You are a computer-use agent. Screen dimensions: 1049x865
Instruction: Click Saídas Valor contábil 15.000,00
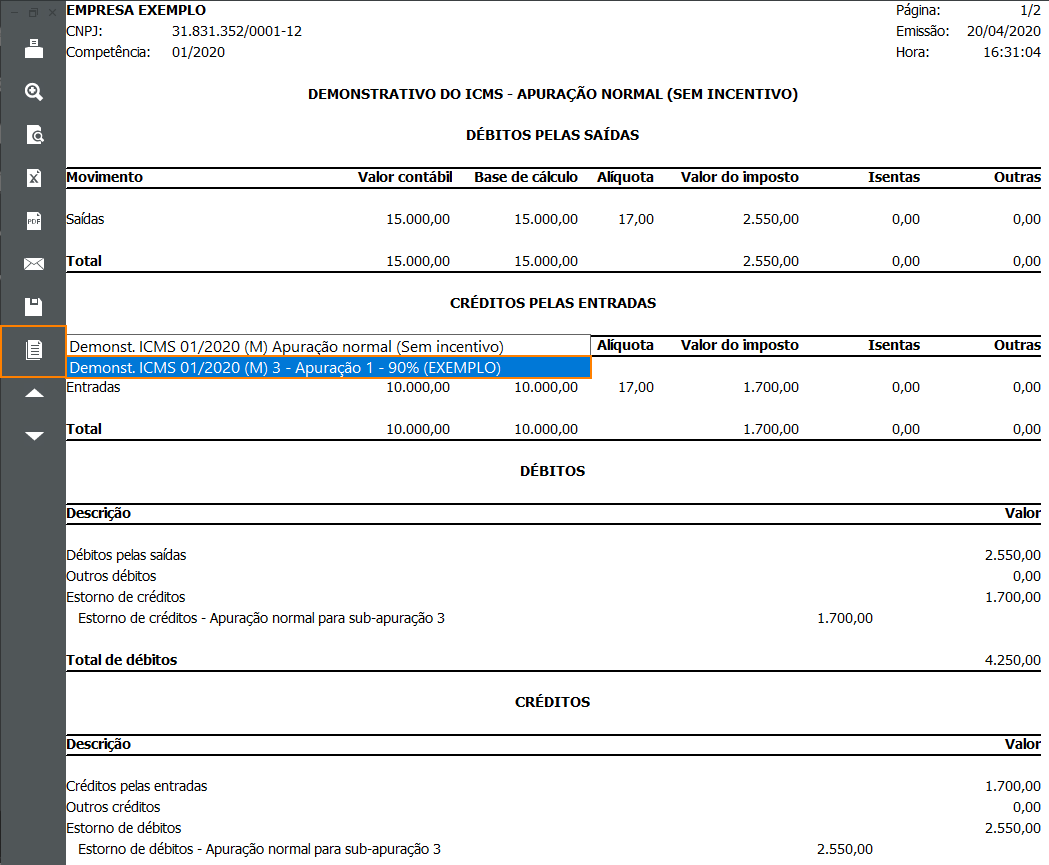417,219
